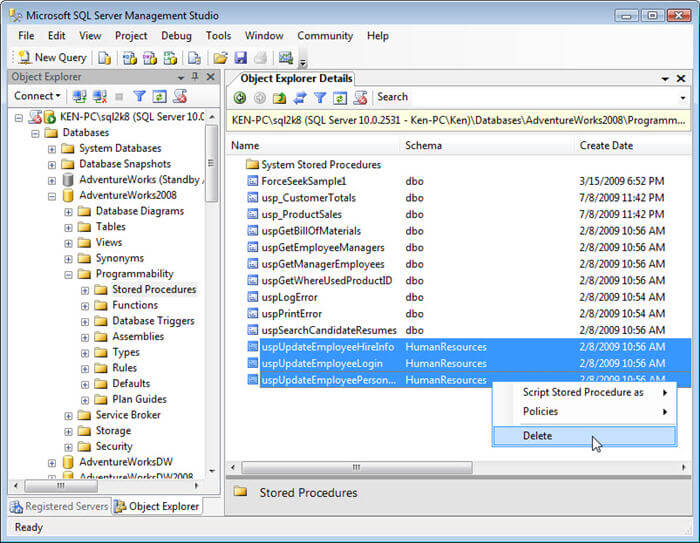Collapse the Programmability tree node
The height and width of the screenshot is (543, 700).
click(69, 274)
